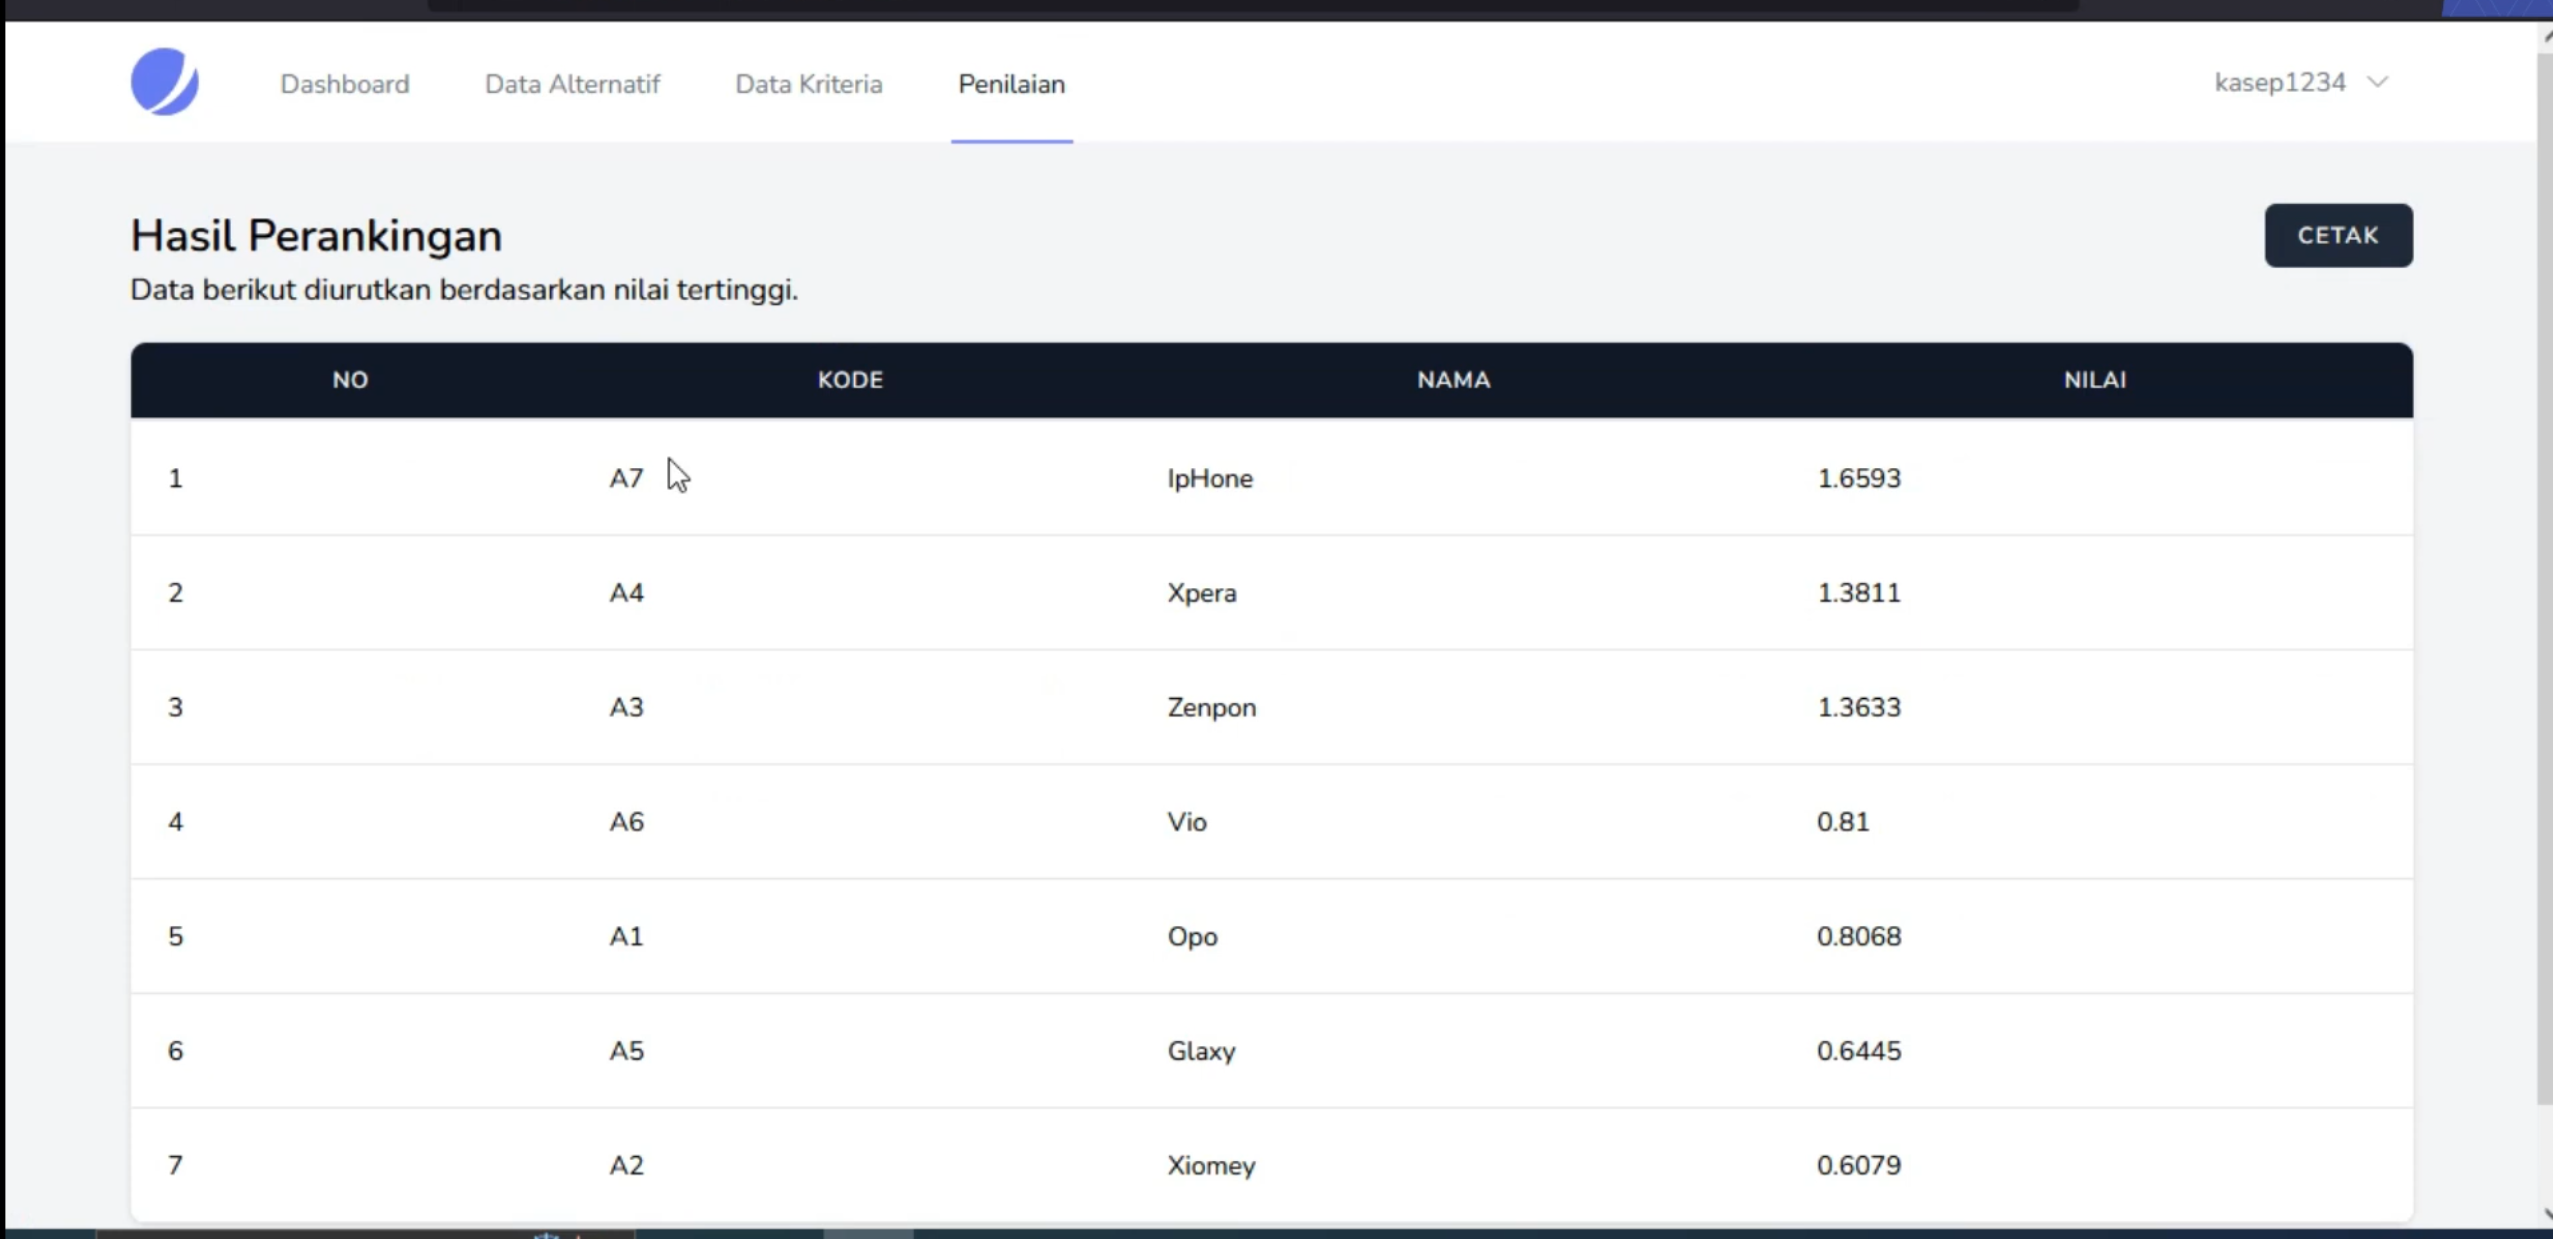
Task: Click the Xiomey name cell
Action: pyautogui.click(x=1211, y=1165)
